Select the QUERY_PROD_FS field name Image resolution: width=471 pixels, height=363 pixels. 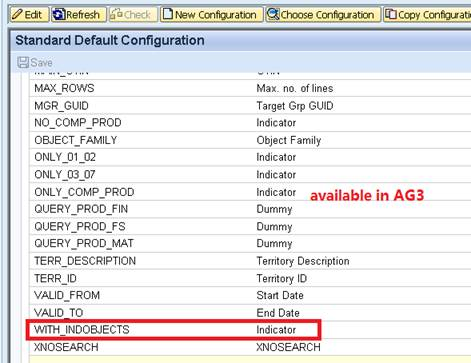click(x=80, y=226)
